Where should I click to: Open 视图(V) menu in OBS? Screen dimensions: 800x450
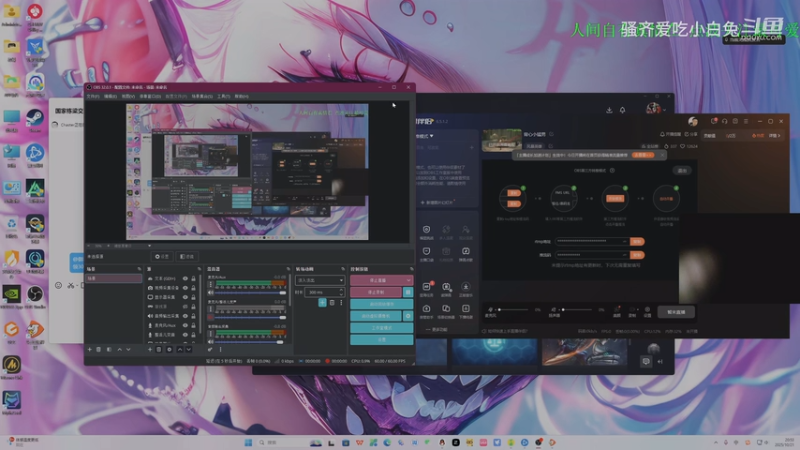(128, 96)
